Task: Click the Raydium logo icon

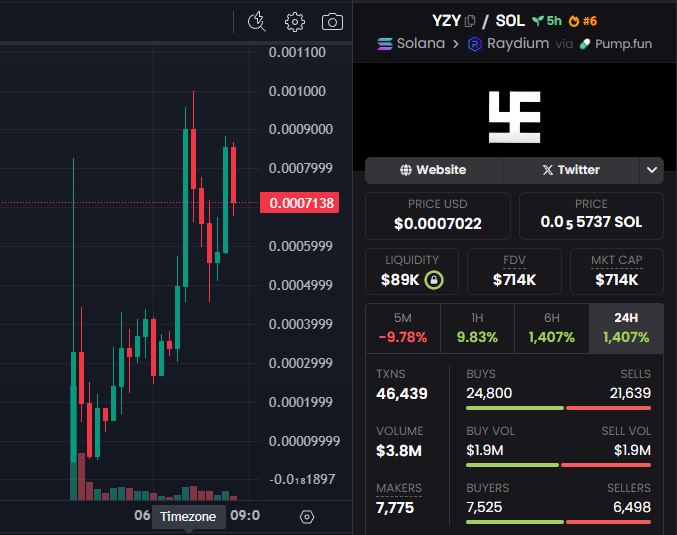Action: (475, 44)
